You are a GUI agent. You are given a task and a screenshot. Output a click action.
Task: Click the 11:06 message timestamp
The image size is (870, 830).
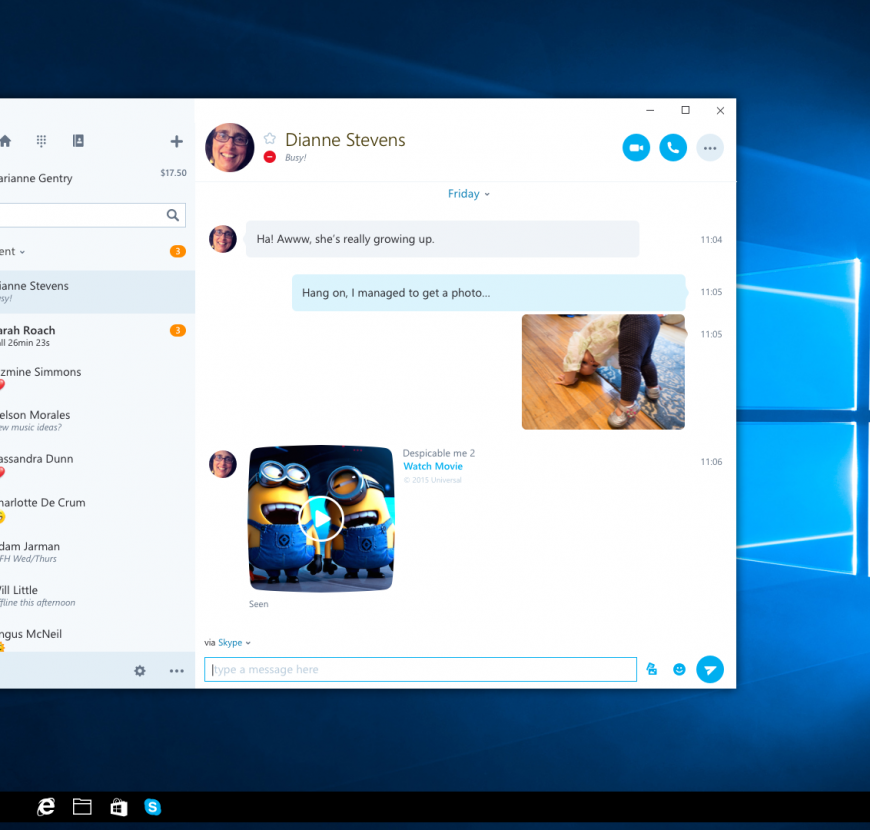[x=711, y=462]
